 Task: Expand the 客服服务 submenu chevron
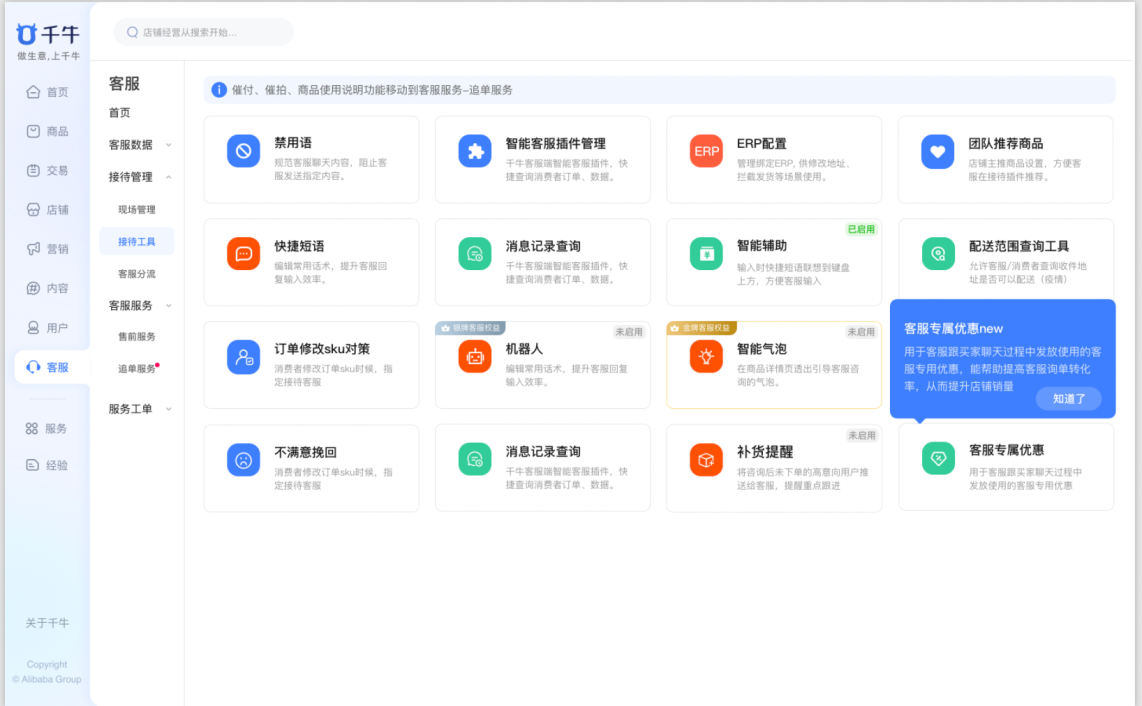(169, 306)
